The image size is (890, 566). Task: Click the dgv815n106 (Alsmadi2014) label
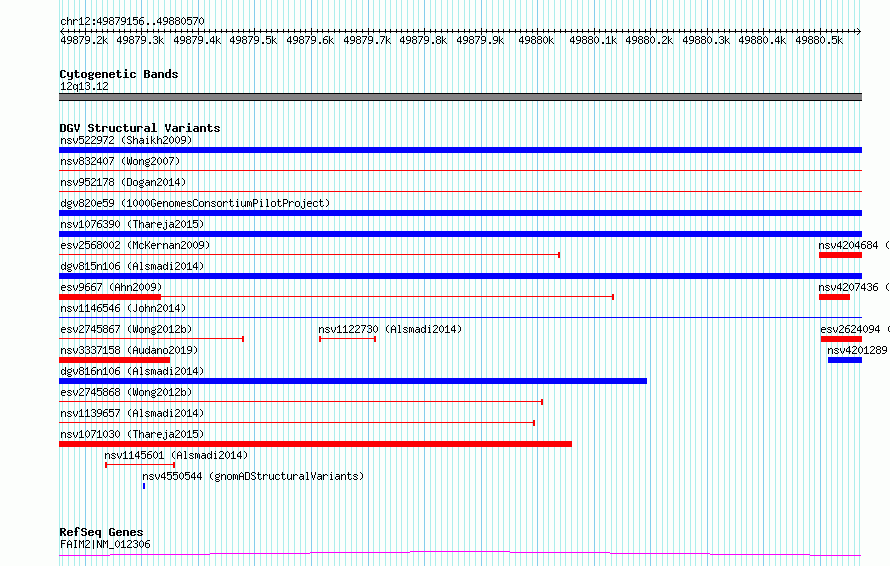[132, 266]
